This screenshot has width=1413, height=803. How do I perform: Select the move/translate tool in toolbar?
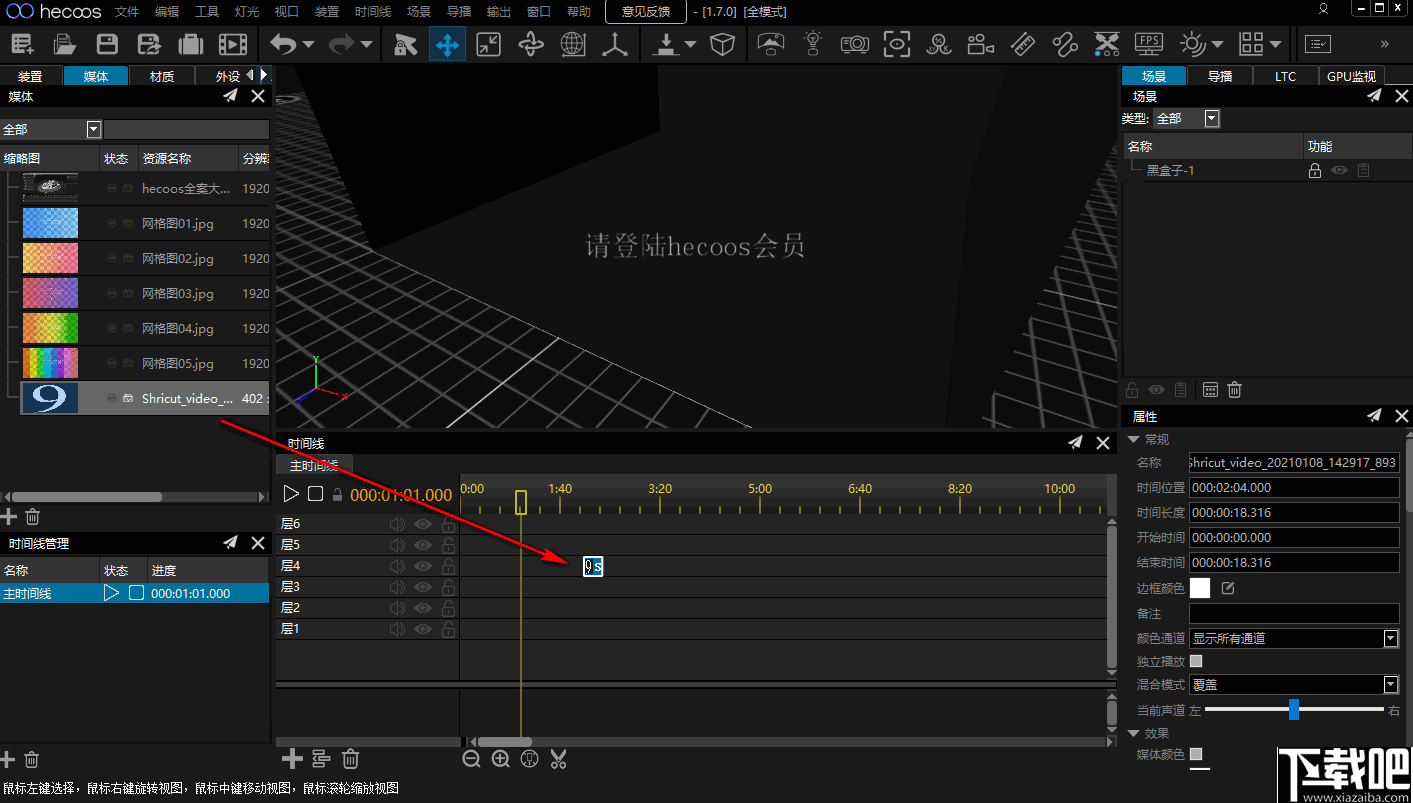(x=447, y=44)
